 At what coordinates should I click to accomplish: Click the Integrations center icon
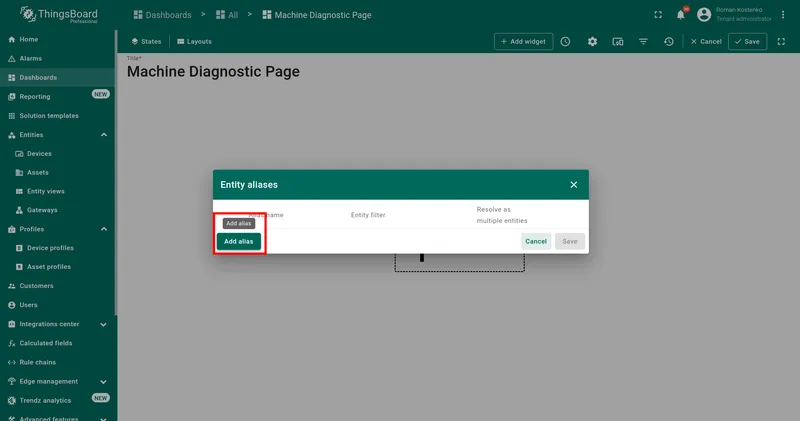(12, 324)
